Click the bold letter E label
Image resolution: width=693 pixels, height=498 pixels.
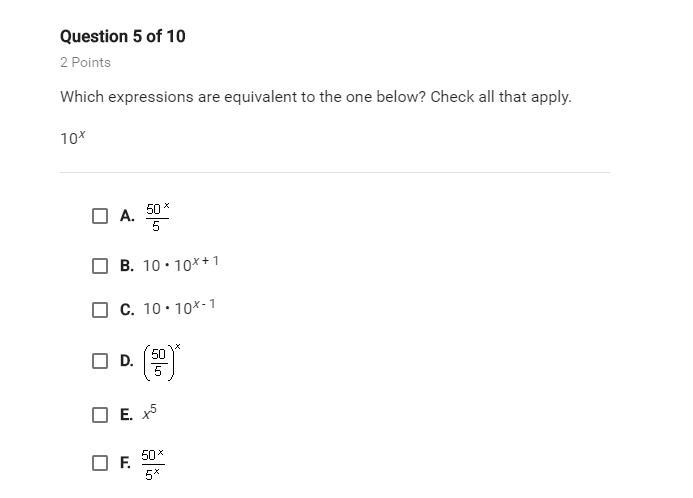tap(126, 415)
